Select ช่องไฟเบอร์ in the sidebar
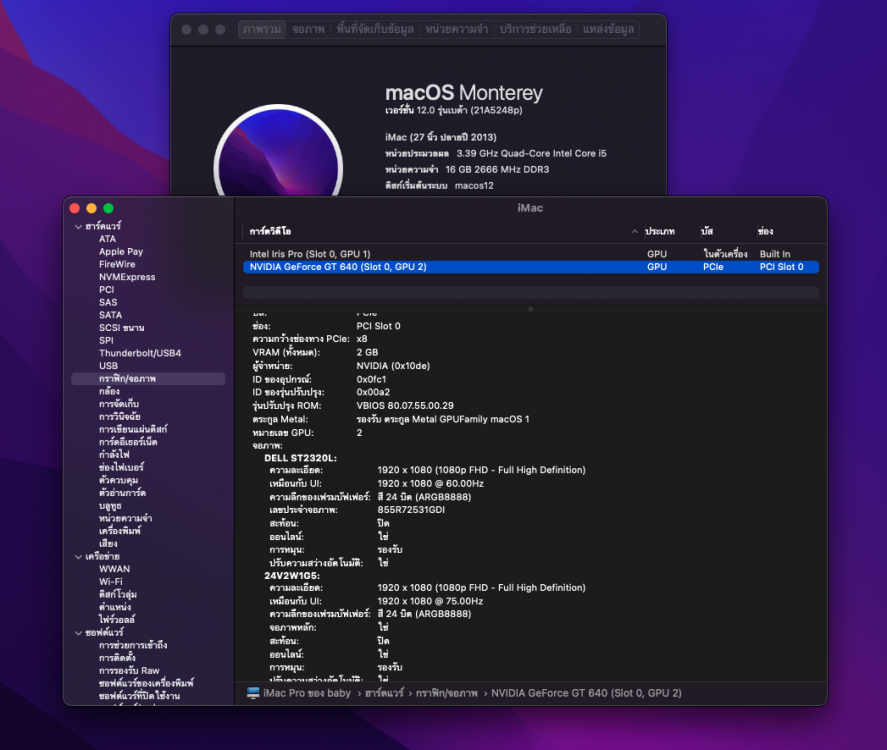The width and height of the screenshot is (887, 750). click(121, 467)
